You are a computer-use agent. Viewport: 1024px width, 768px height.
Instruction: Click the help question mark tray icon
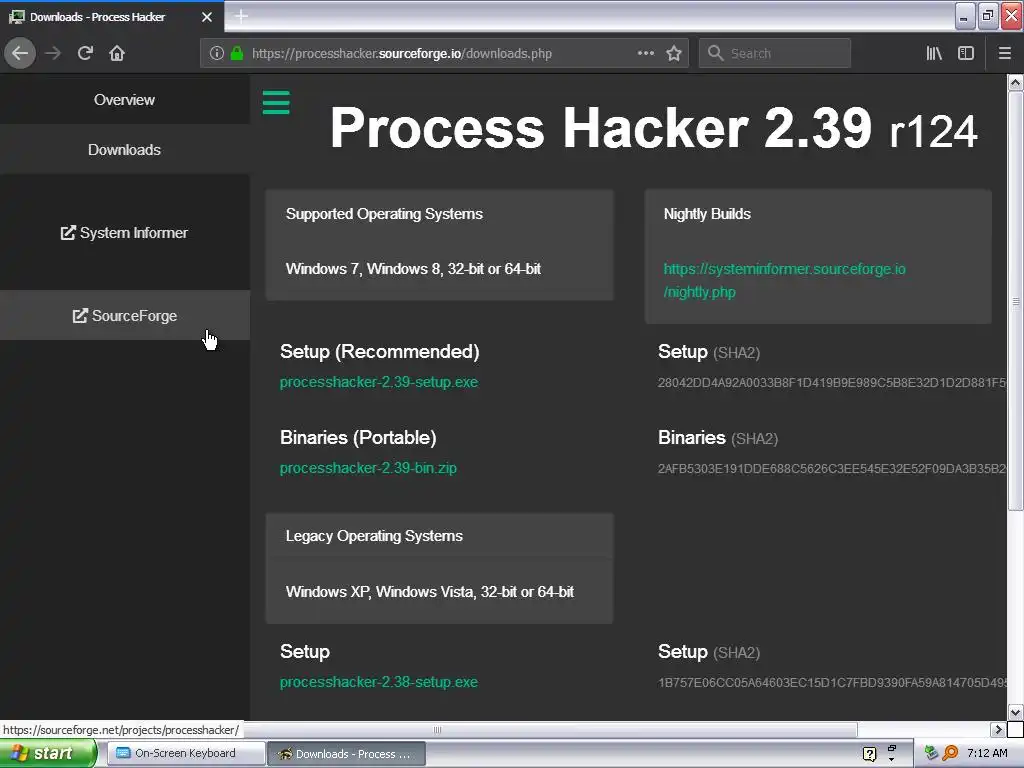869,754
